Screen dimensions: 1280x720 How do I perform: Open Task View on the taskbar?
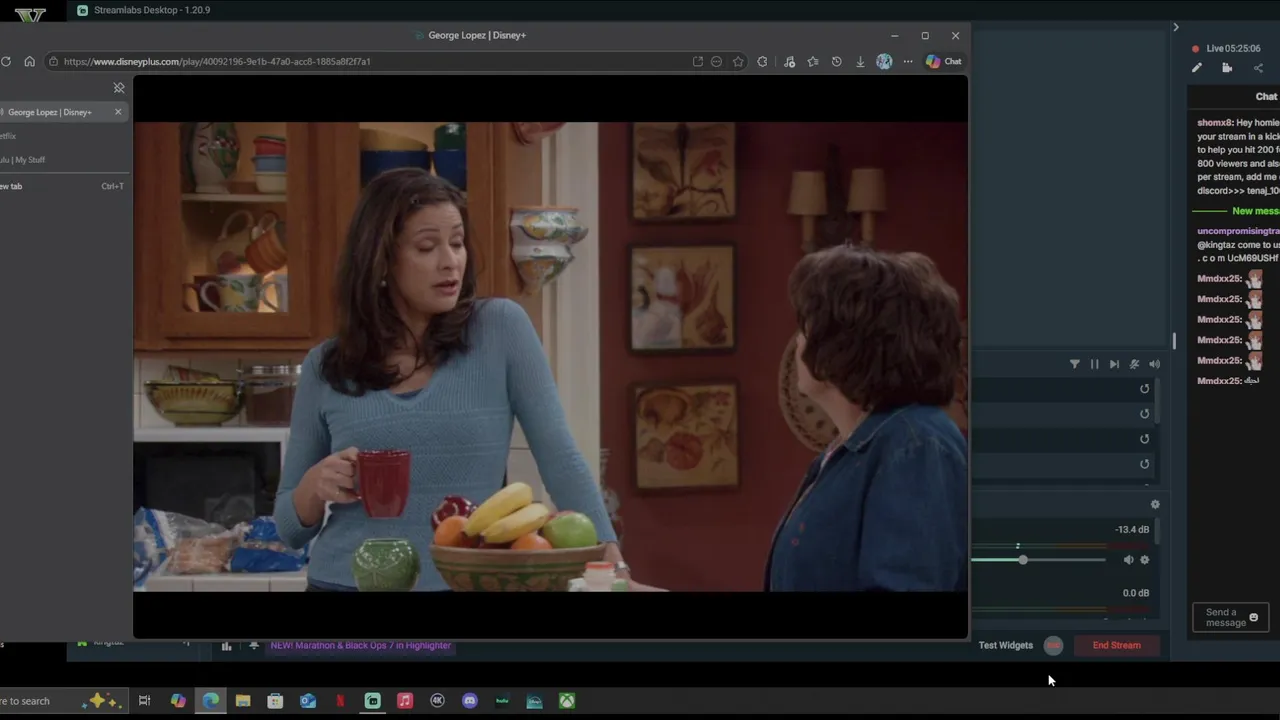tap(144, 701)
